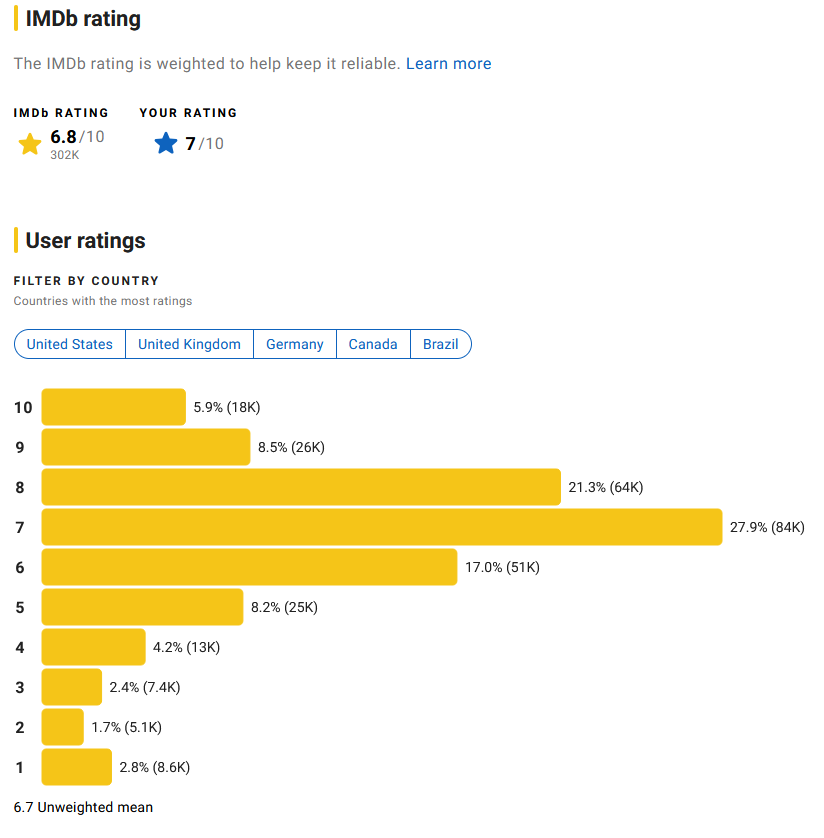Select the 7-star bar at 27.9%
Viewport: 824px width, 838px height.
(382, 527)
